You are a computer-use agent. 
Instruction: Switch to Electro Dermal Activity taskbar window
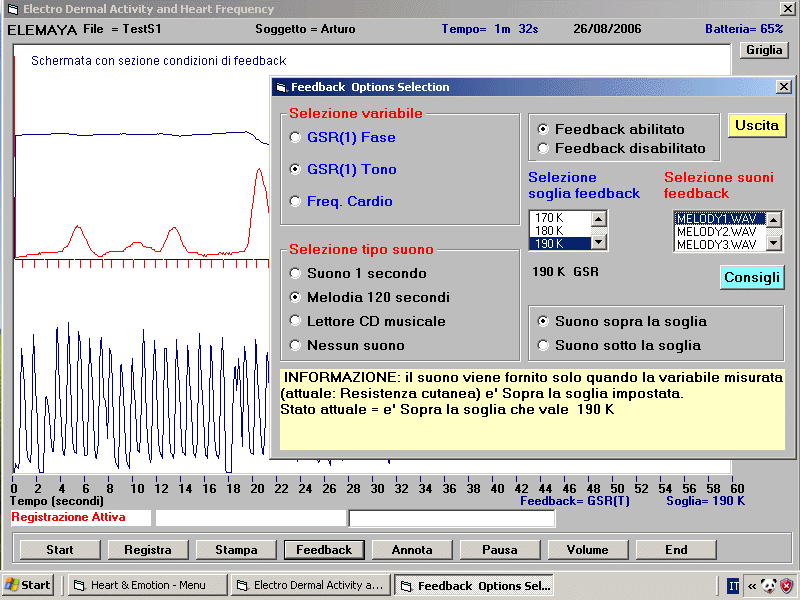point(309,585)
